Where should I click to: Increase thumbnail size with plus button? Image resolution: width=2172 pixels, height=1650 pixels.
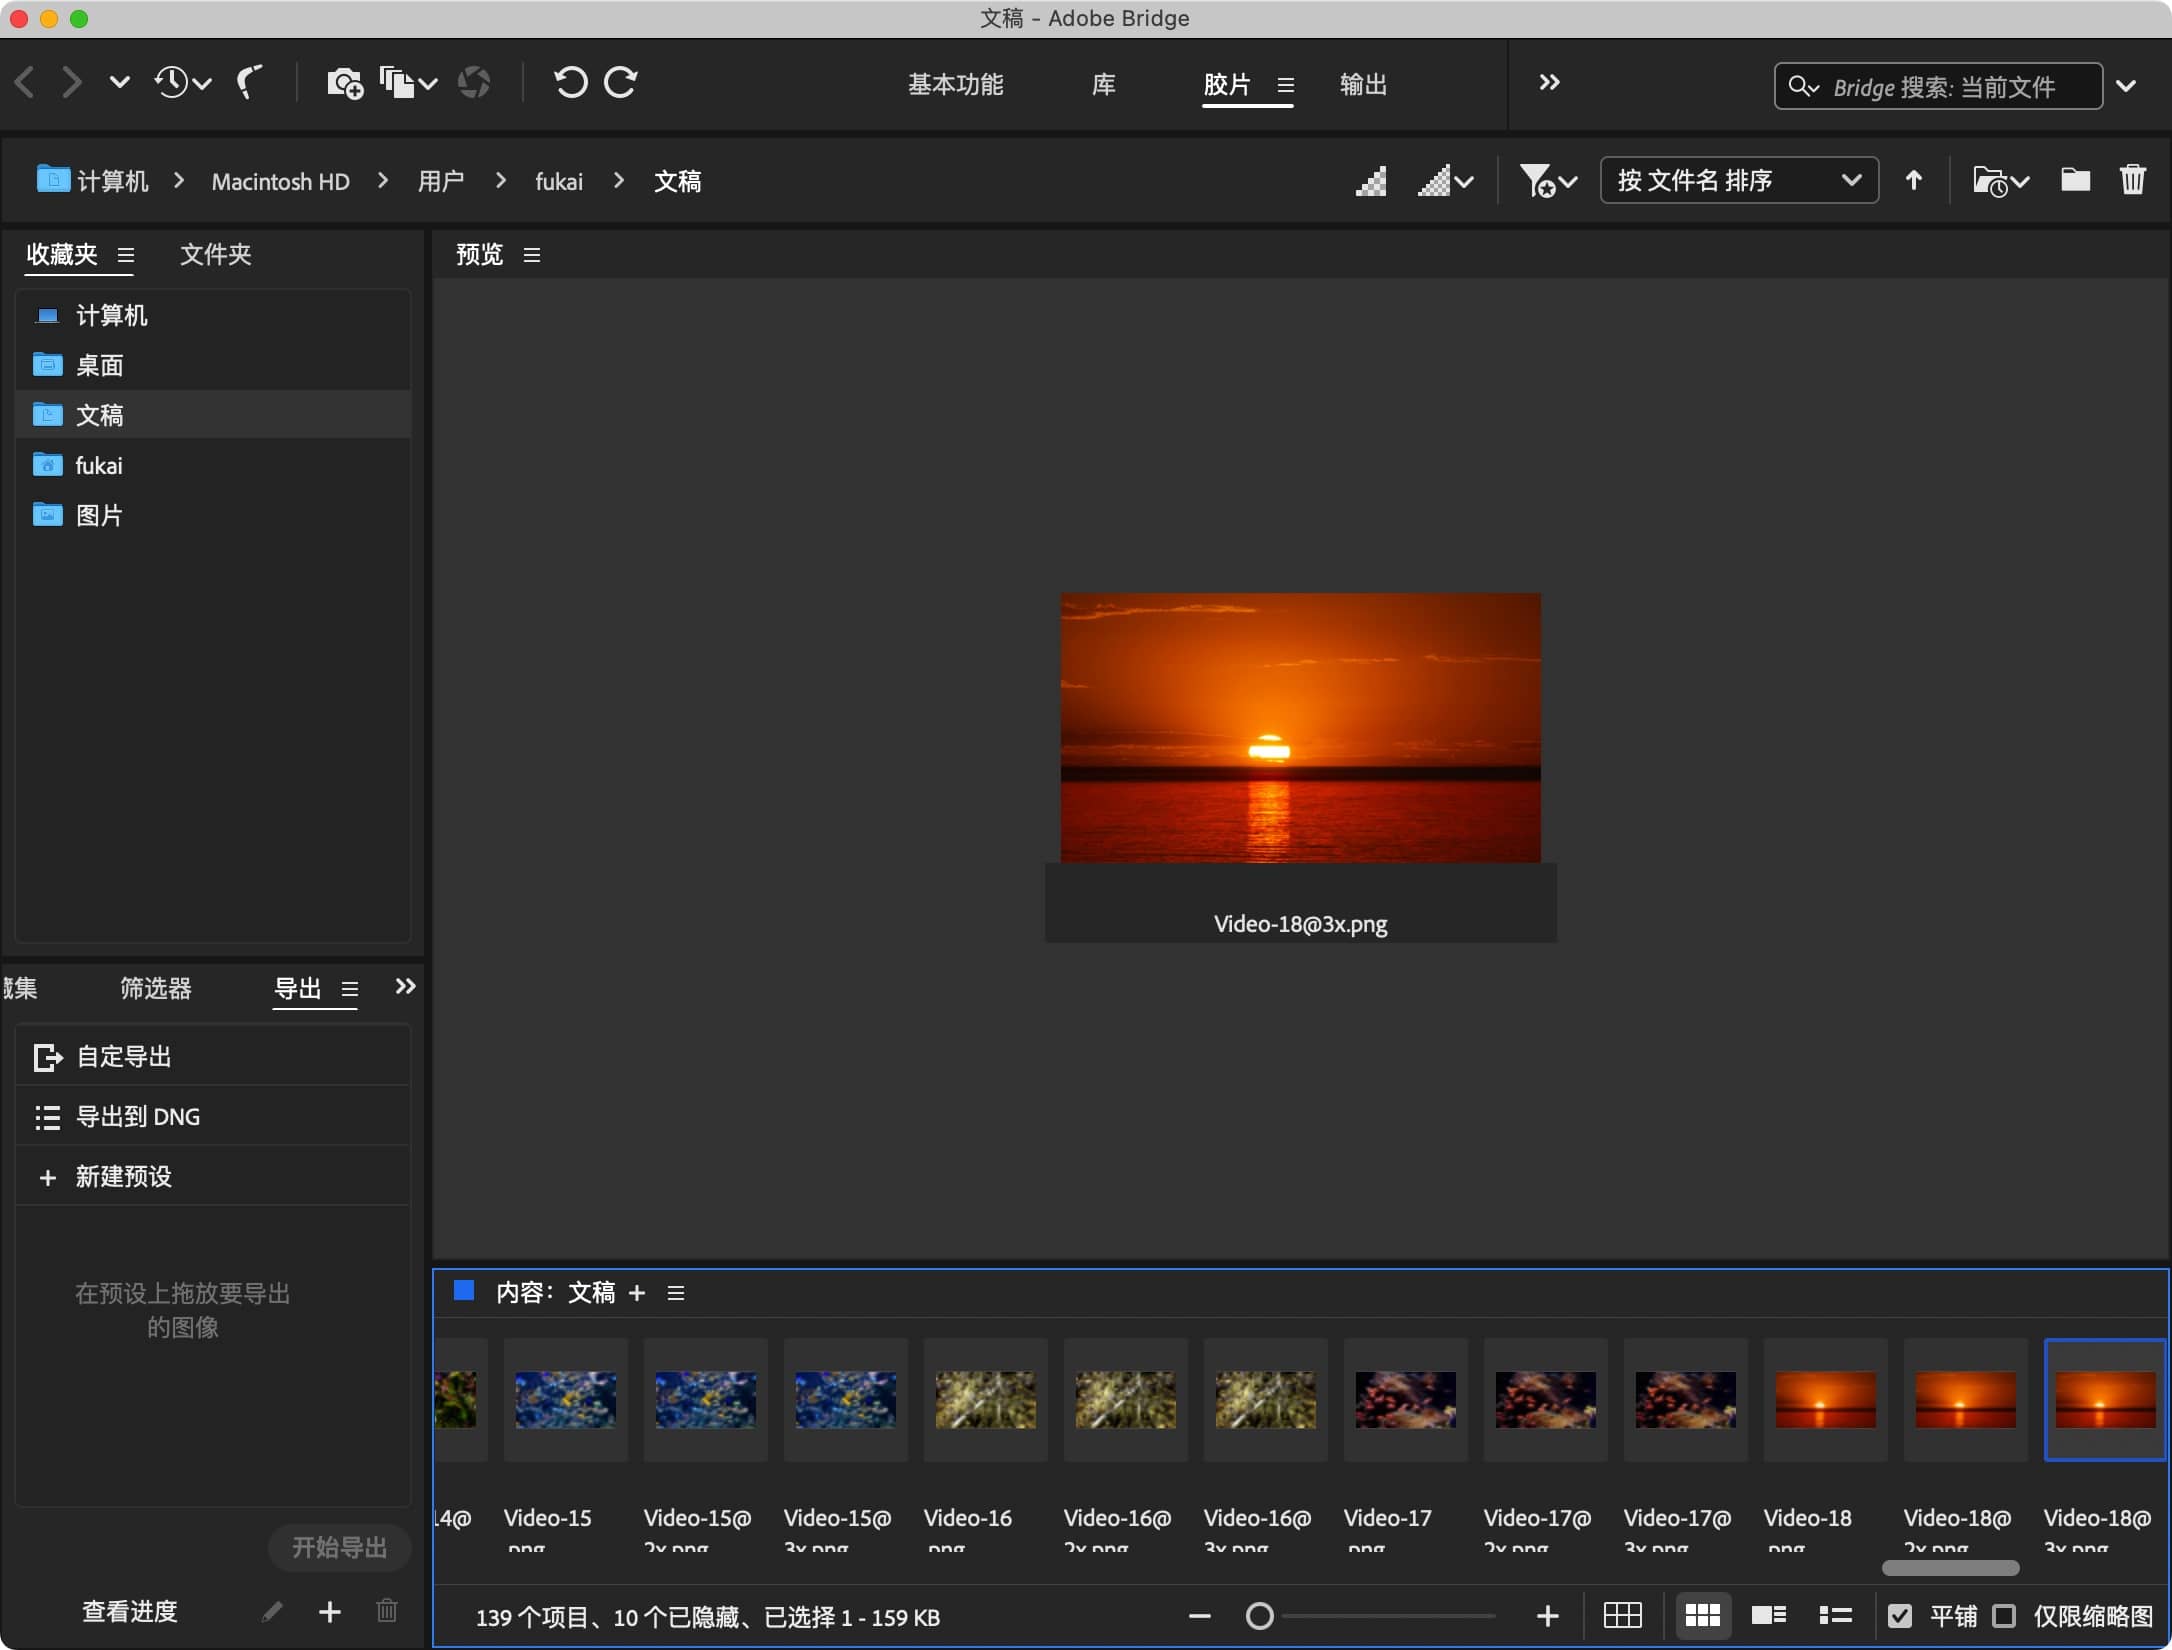1548,1616
